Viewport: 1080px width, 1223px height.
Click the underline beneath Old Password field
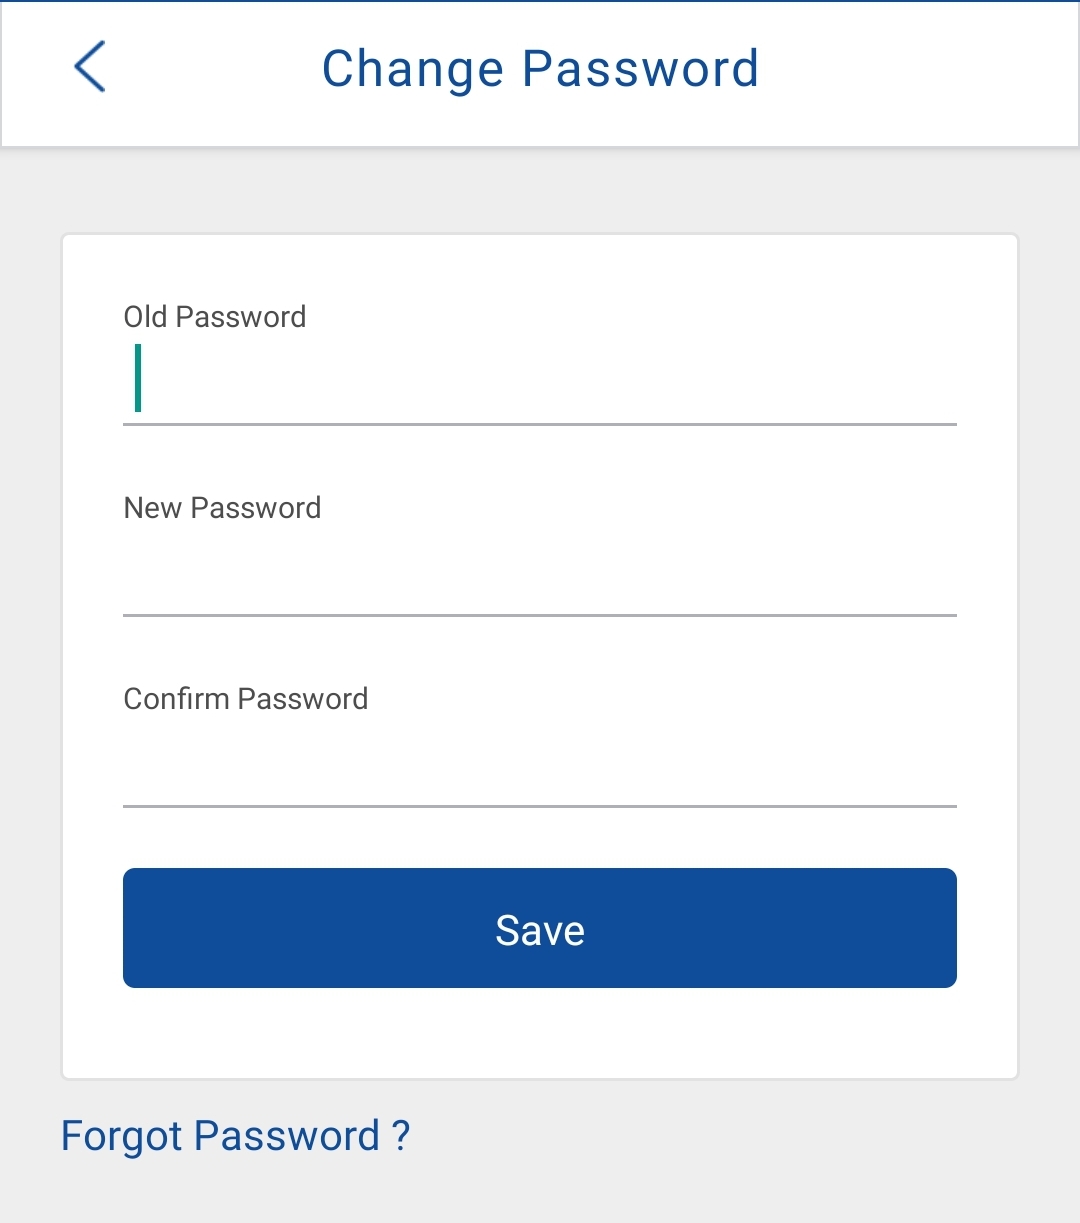(x=540, y=424)
